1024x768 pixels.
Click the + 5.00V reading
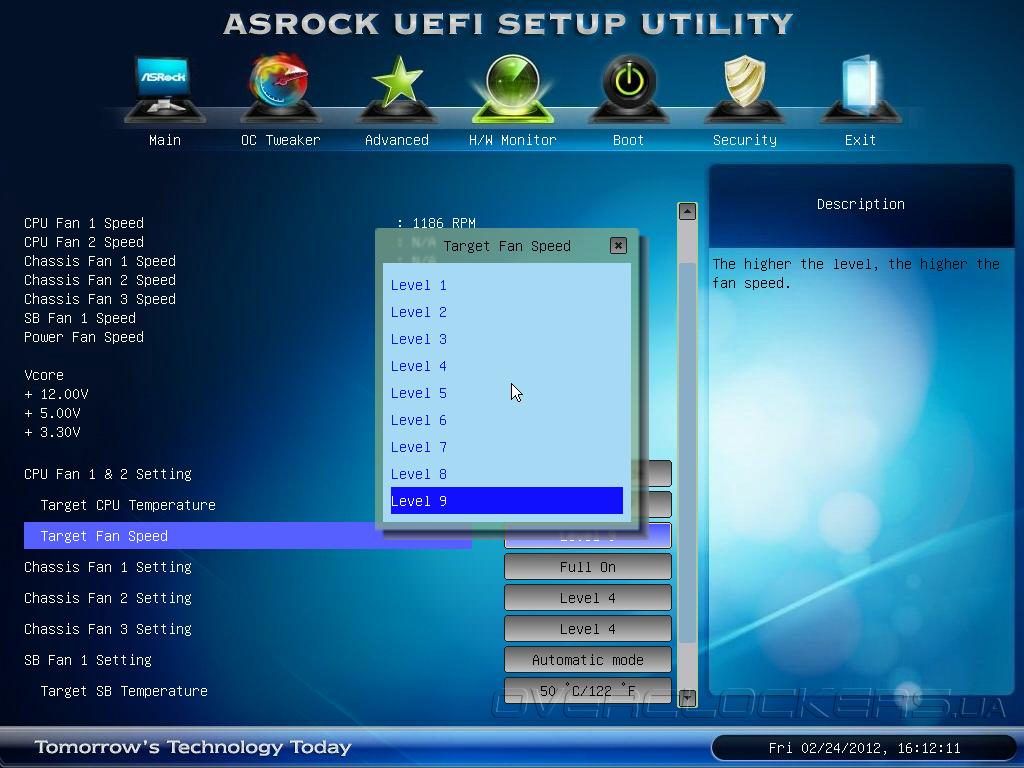click(52, 413)
